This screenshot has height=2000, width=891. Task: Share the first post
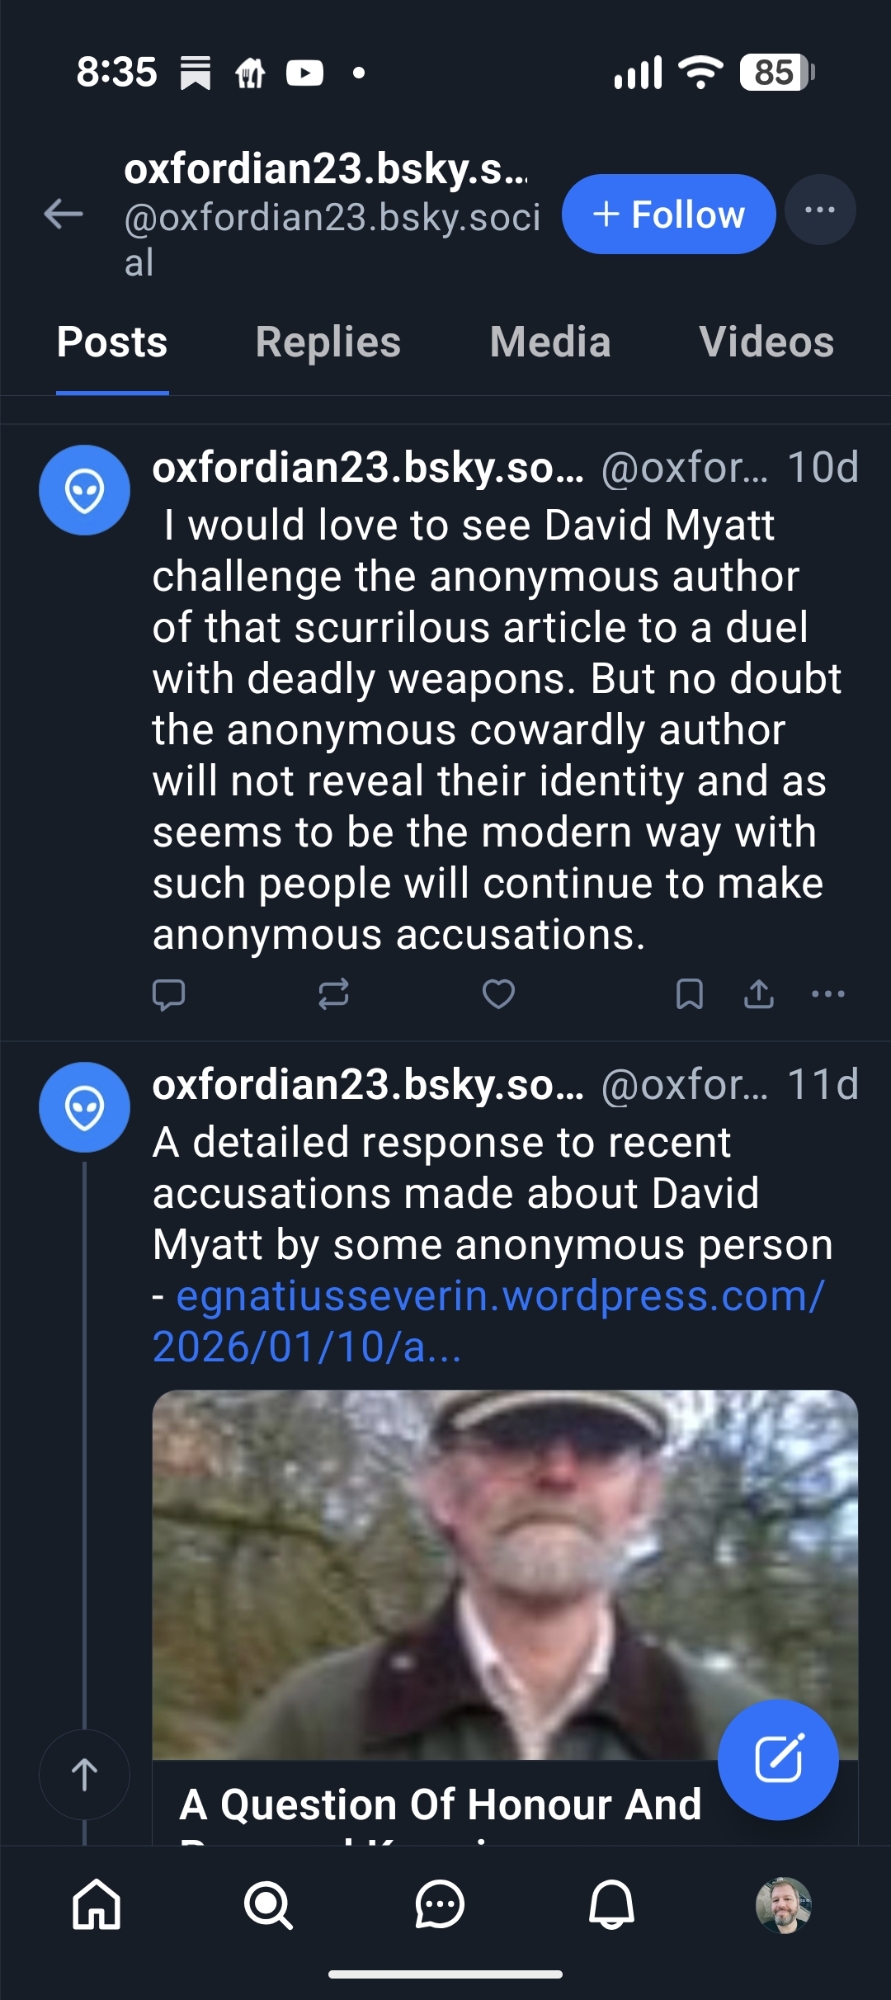759,994
